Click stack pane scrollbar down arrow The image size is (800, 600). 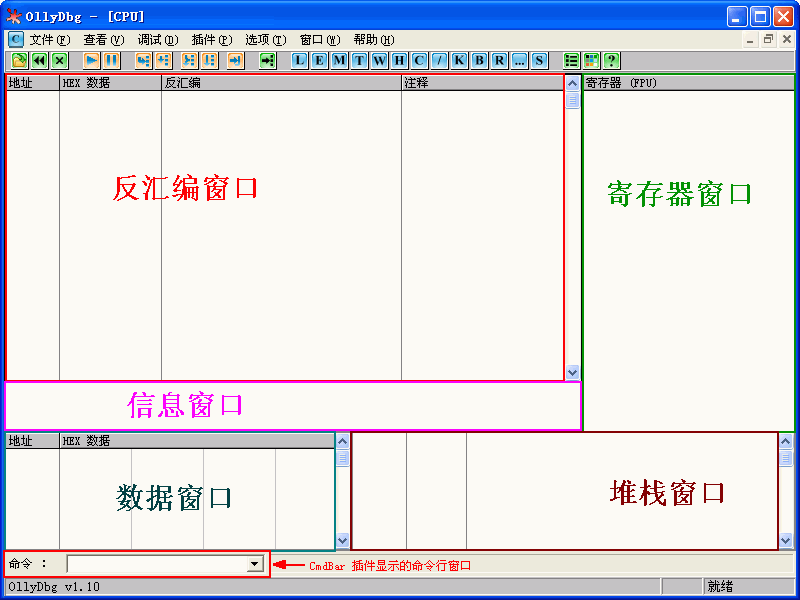click(x=786, y=540)
